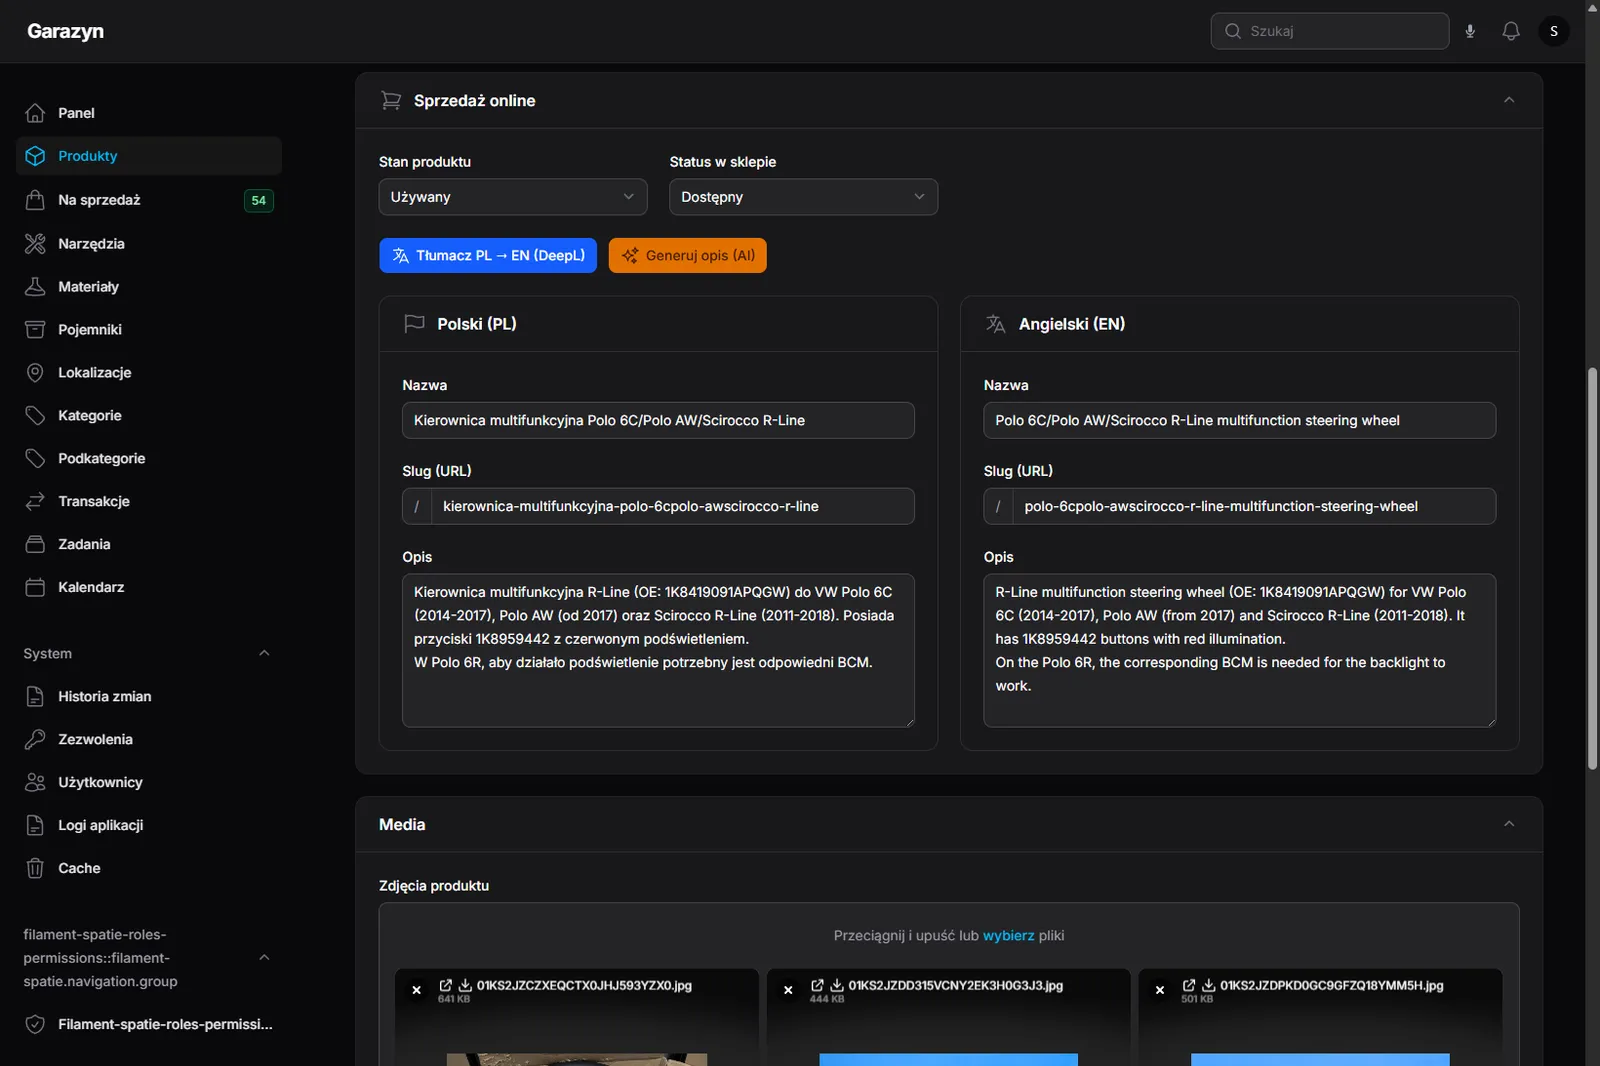The width and height of the screenshot is (1600, 1066).
Task: Click the Polski (PL) flag icon
Action: (414, 324)
